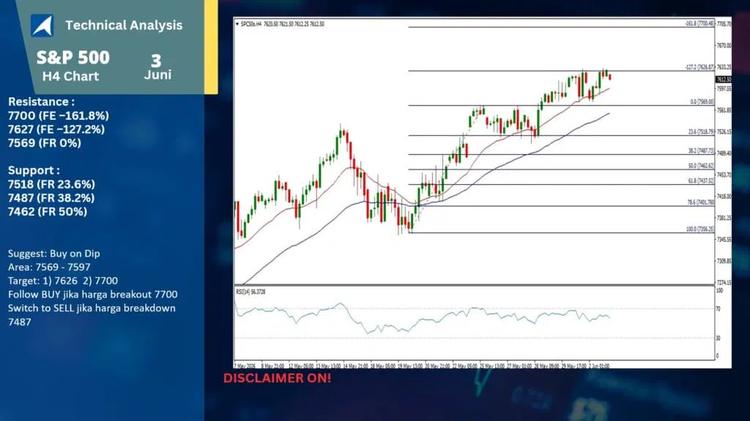Select resistance line '7627 (FE −127.2%)'
750x421 pixels.
56,129
